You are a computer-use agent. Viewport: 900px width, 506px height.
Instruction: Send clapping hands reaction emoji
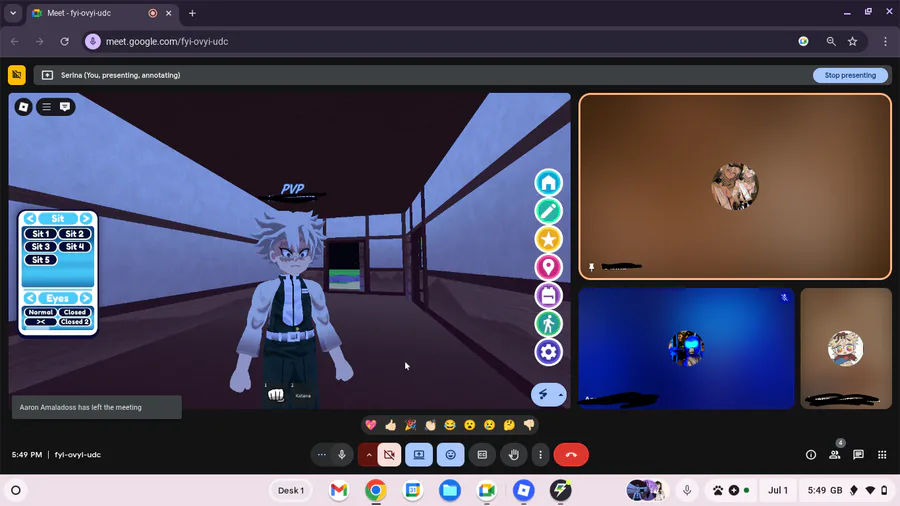point(430,425)
